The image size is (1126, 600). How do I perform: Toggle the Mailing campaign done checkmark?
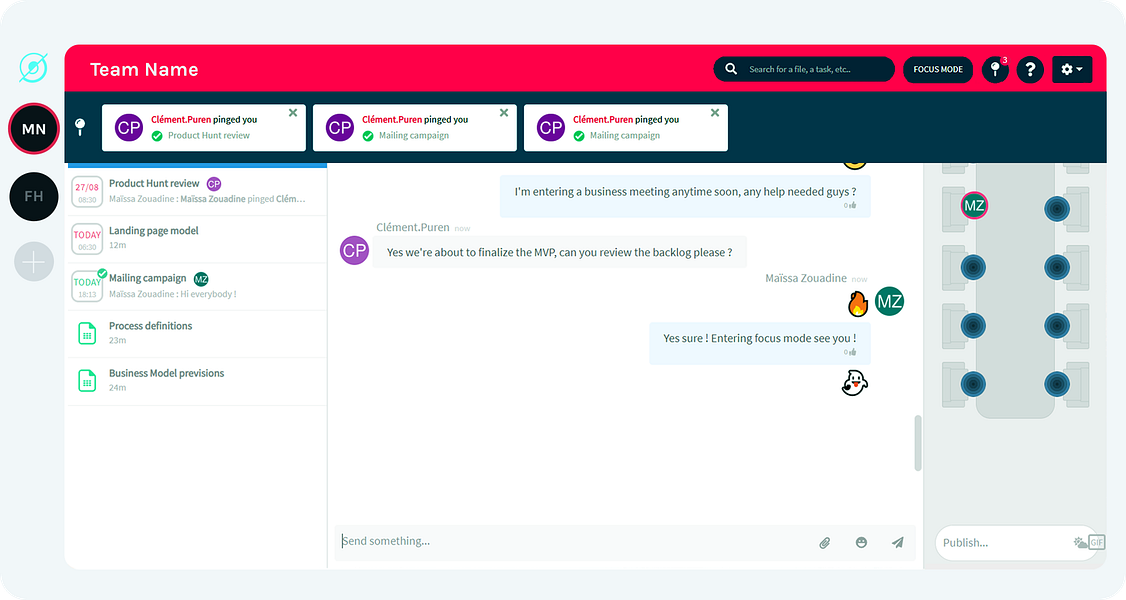coord(102,273)
